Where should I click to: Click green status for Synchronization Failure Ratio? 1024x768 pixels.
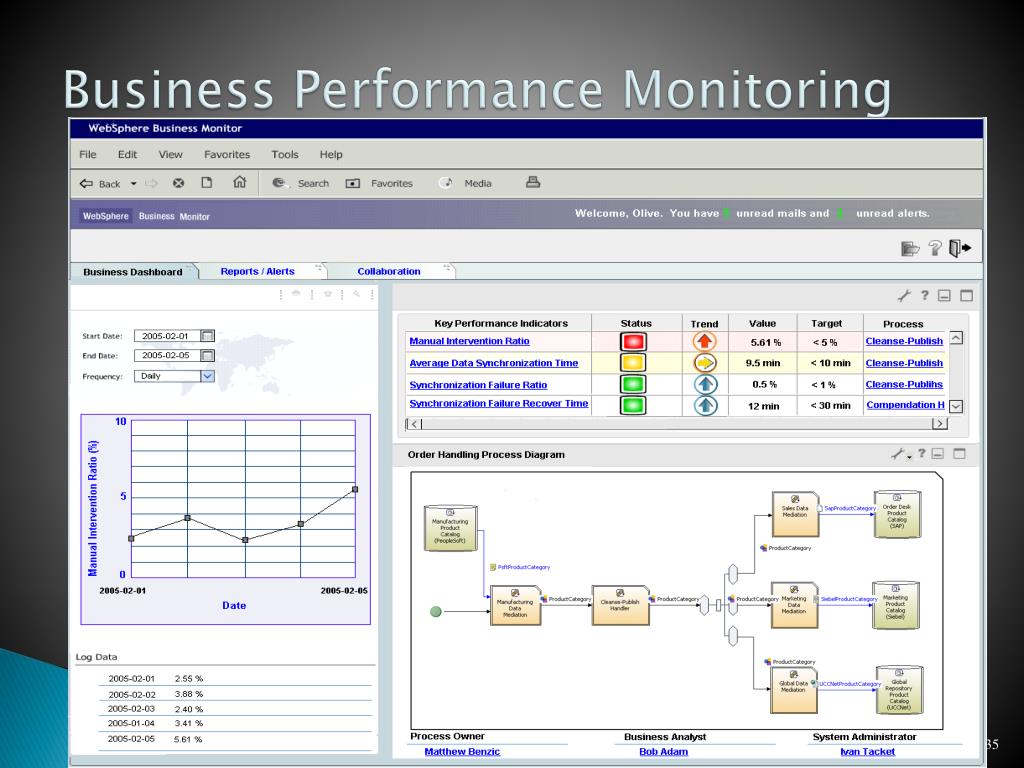[x=633, y=384]
